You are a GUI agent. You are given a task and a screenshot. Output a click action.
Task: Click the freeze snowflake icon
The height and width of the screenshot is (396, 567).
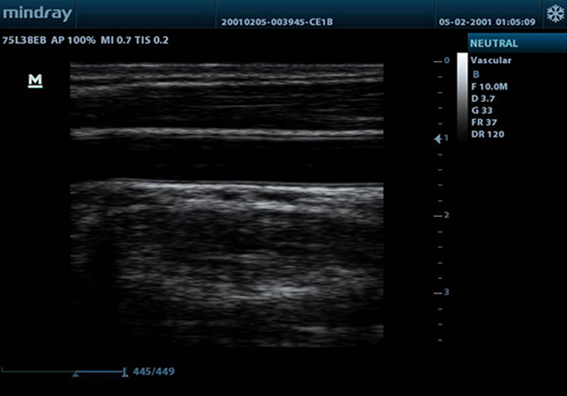coord(555,14)
